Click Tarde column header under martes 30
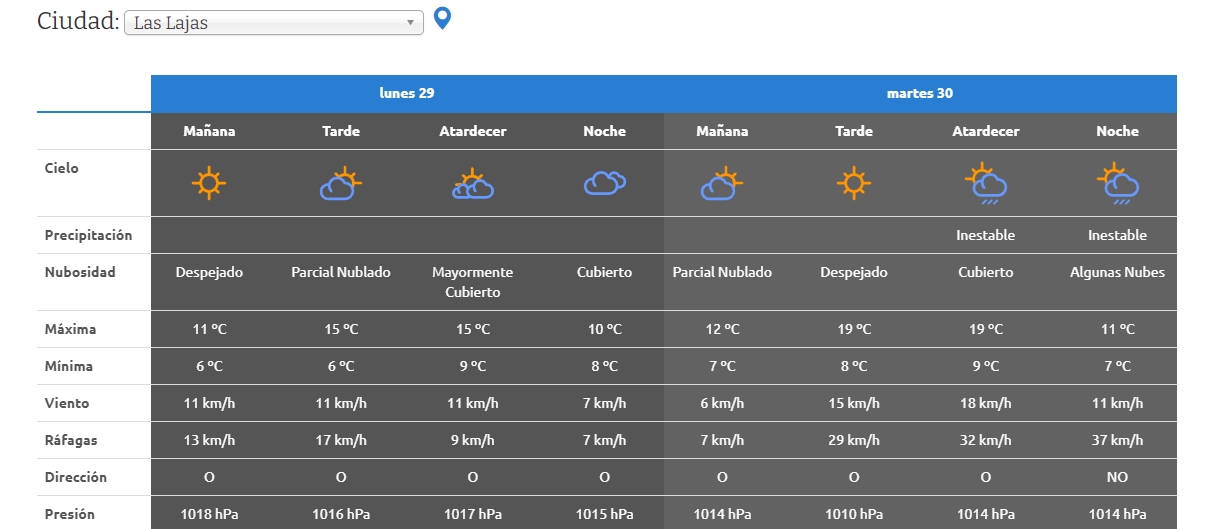Viewport: 1229px width, 529px height. click(x=853, y=131)
